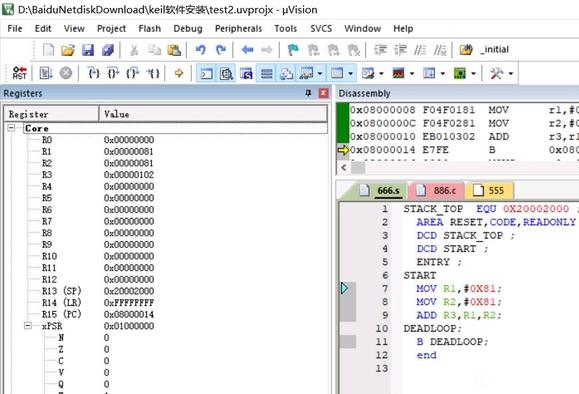
Task: Pin the Registers panel
Action: pos(308,93)
